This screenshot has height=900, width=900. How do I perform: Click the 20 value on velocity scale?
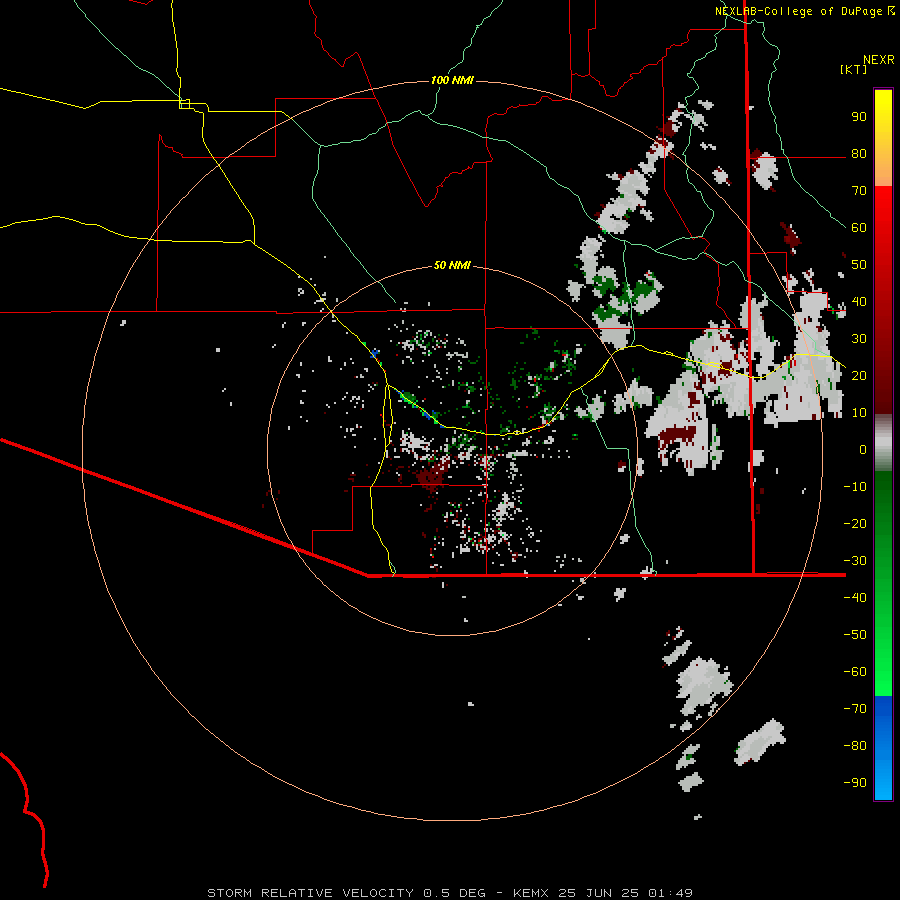(859, 375)
